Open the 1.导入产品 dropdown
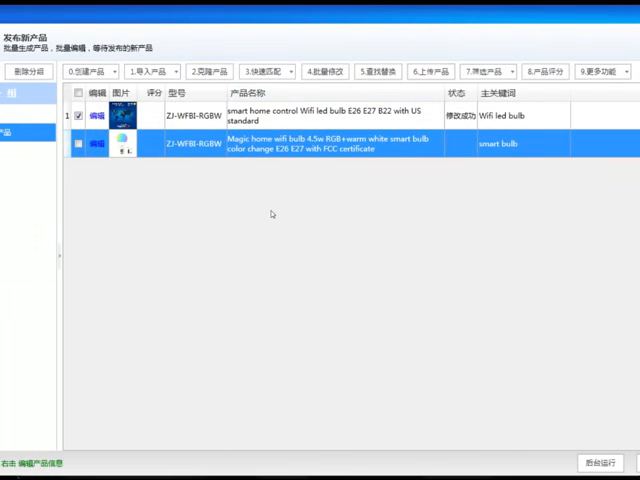 pyautogui.click(x=152, y=72)
